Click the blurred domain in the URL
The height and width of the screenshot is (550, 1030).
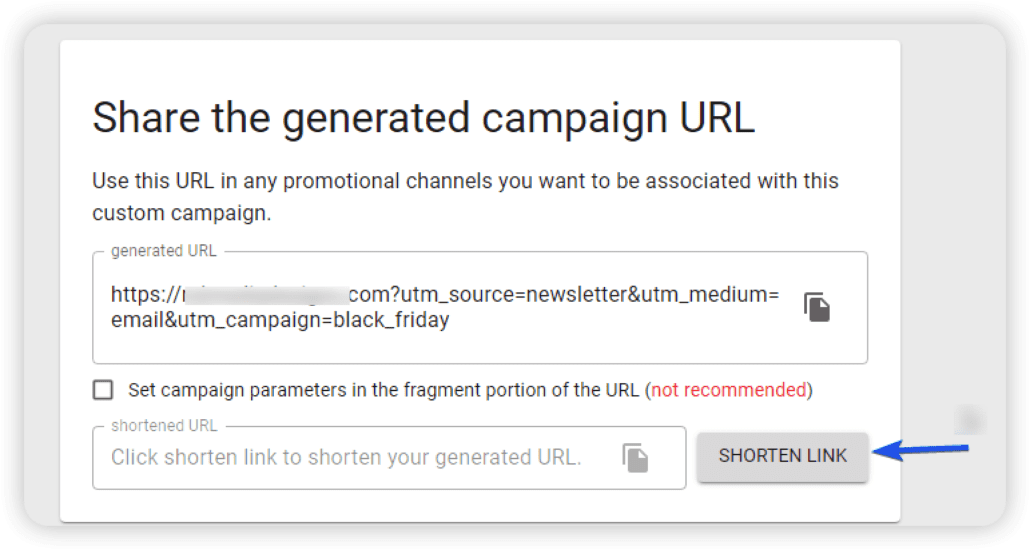tap(265, 294)
